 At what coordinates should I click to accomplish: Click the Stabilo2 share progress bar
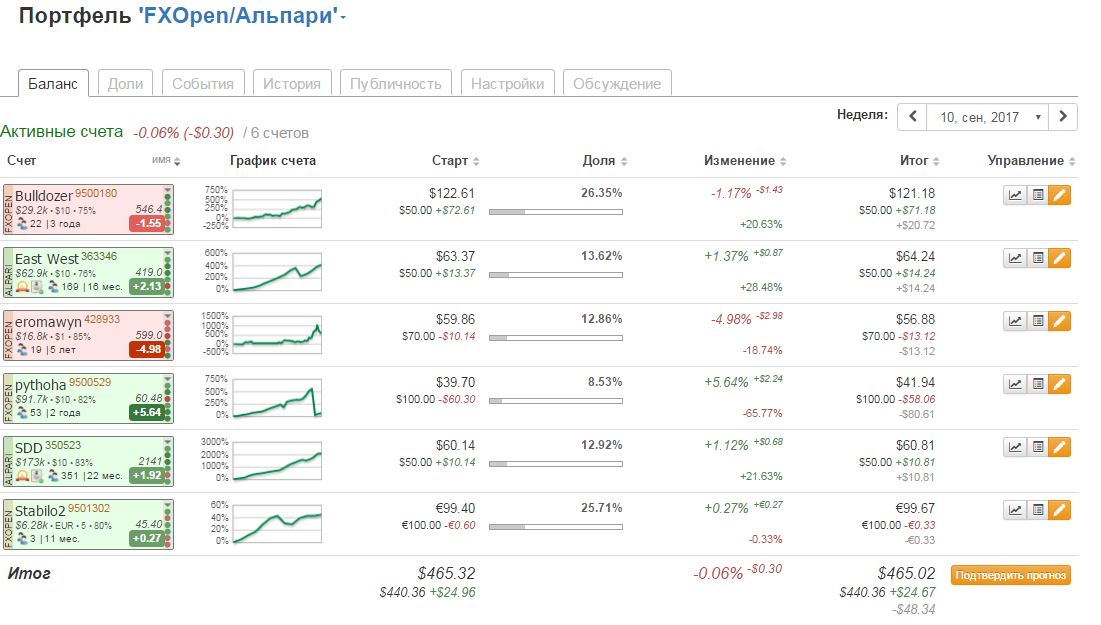(555, 526)
